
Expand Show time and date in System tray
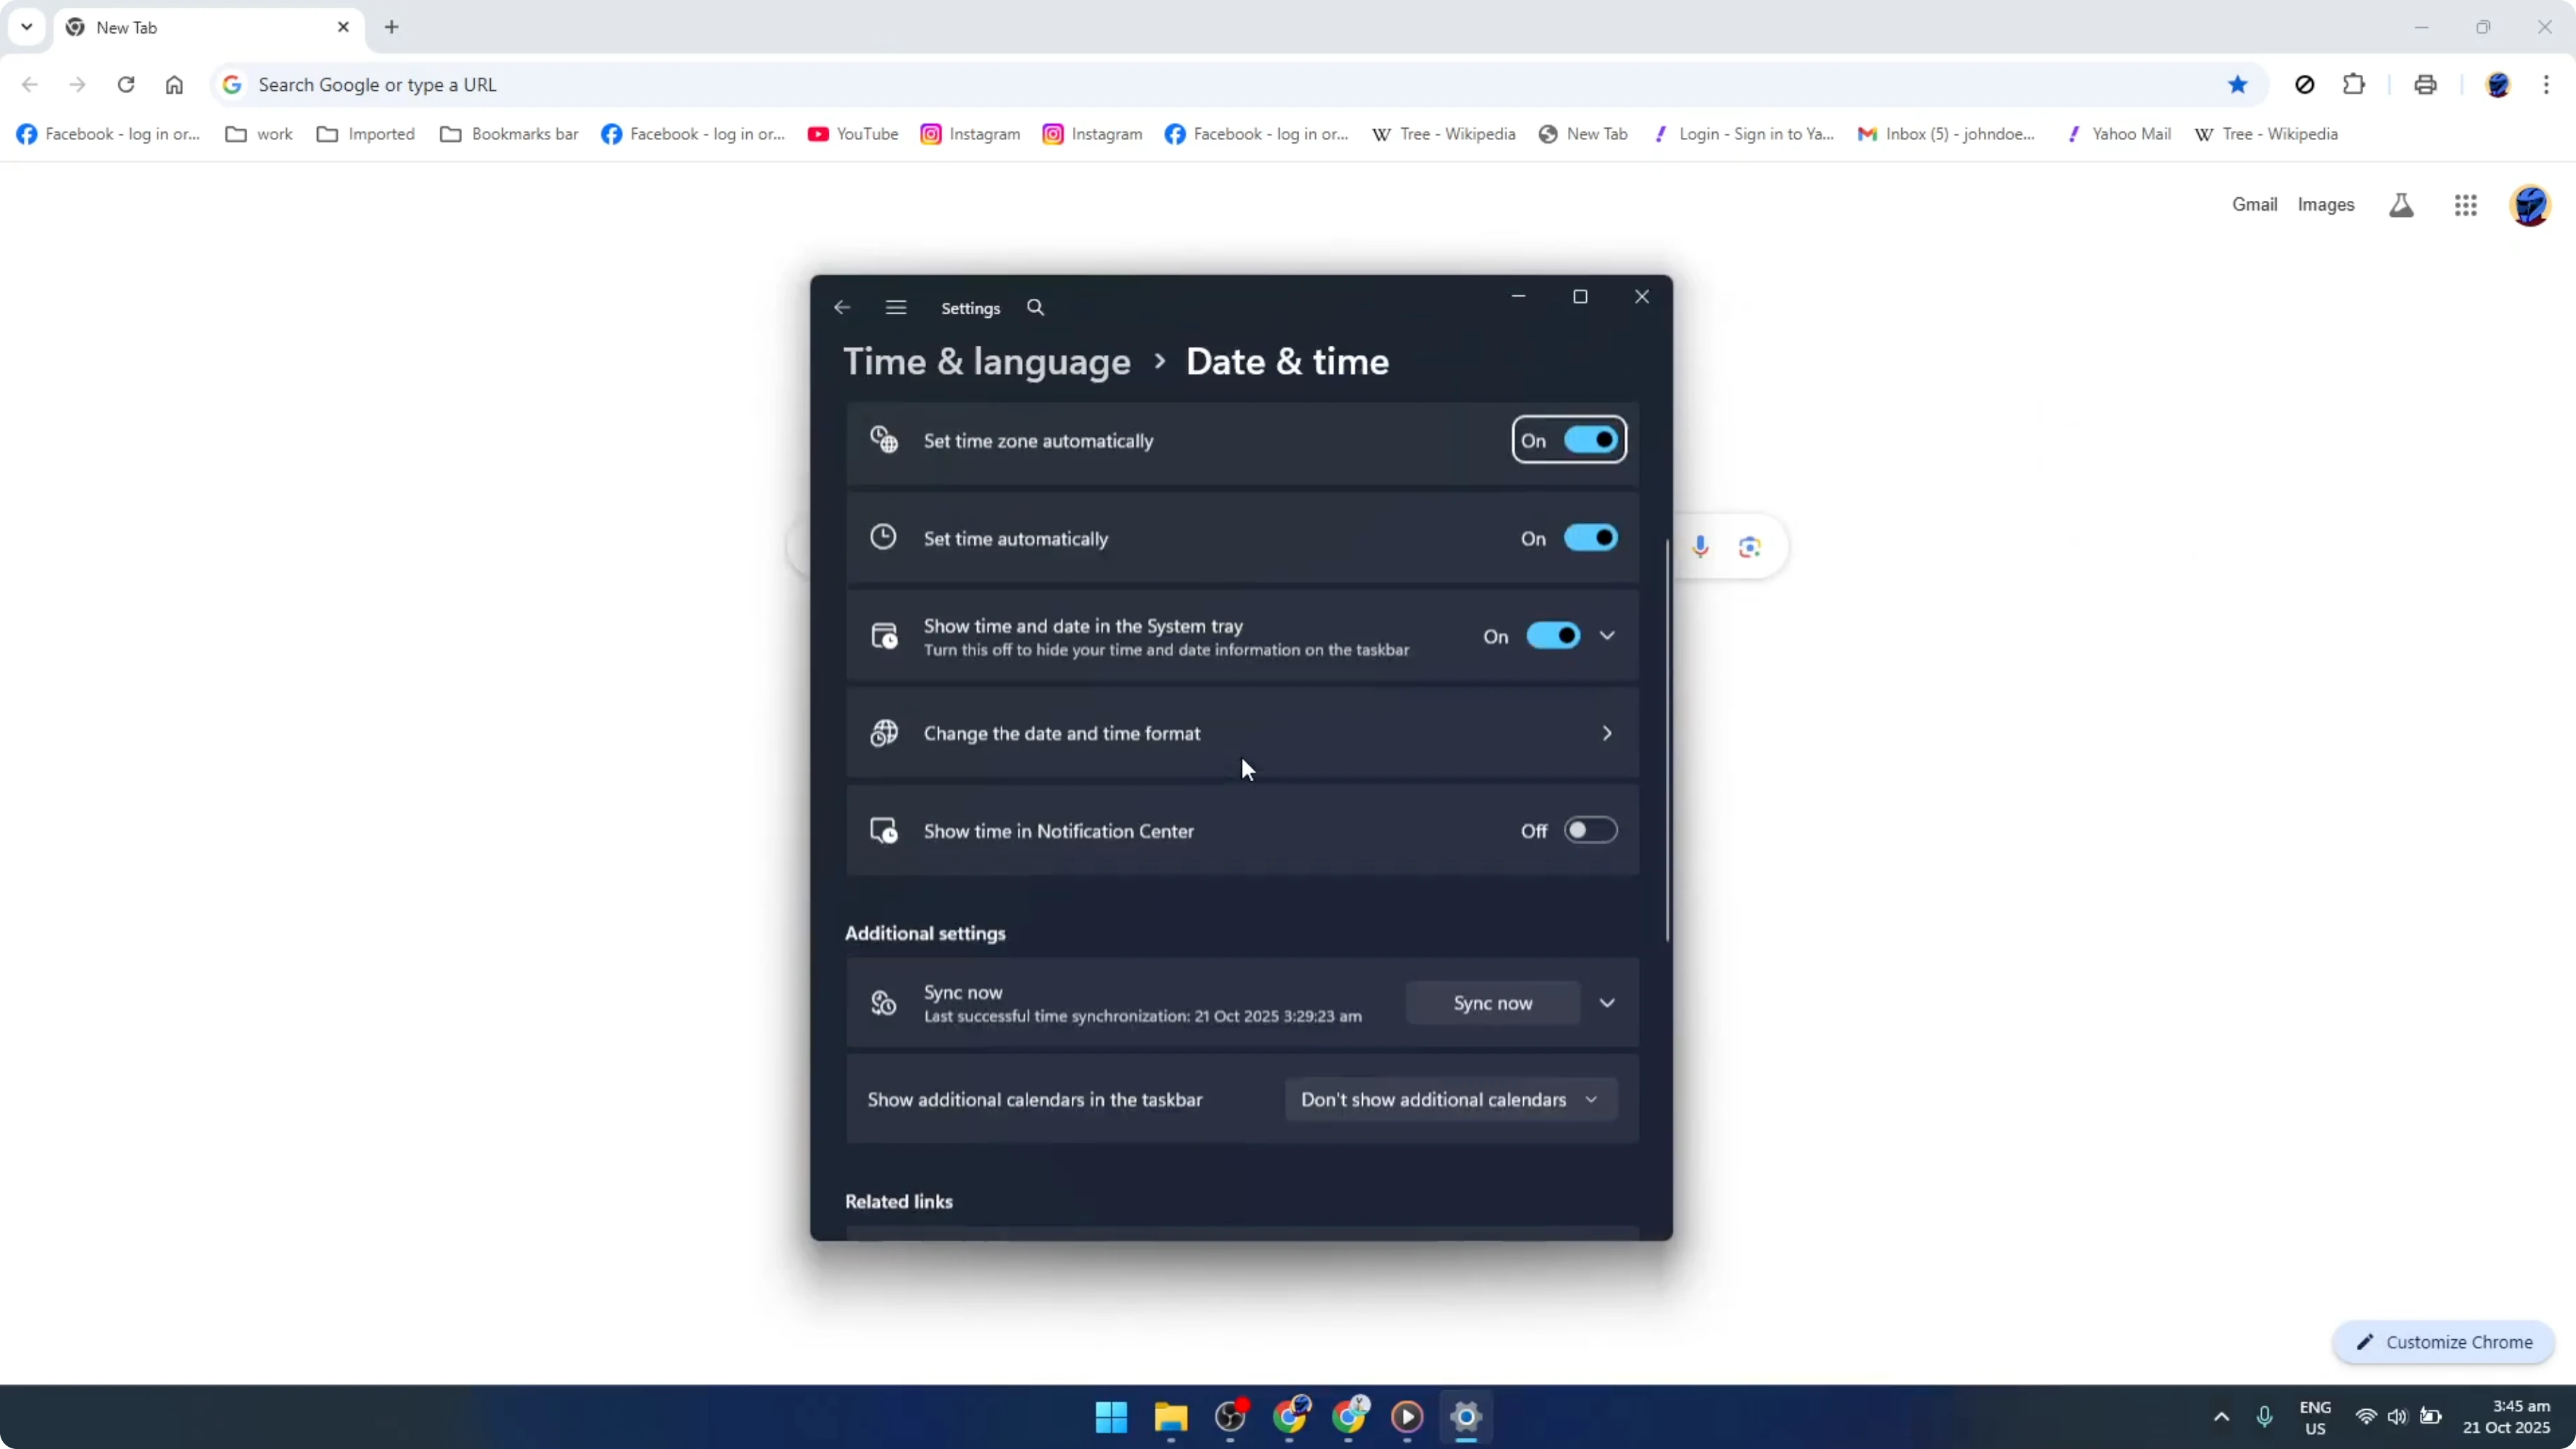click(1607, 635)
